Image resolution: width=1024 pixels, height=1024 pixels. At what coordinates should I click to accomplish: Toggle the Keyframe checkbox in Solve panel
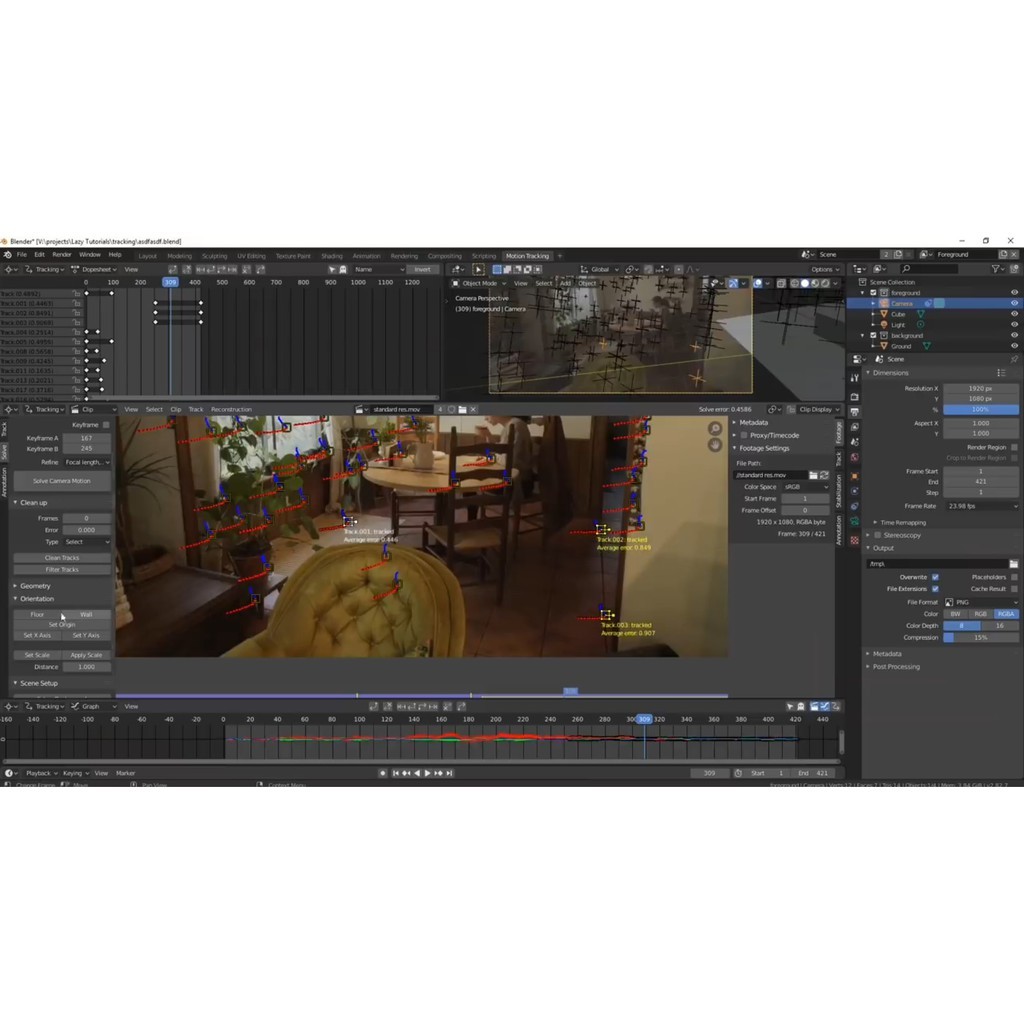pos(106,425)
